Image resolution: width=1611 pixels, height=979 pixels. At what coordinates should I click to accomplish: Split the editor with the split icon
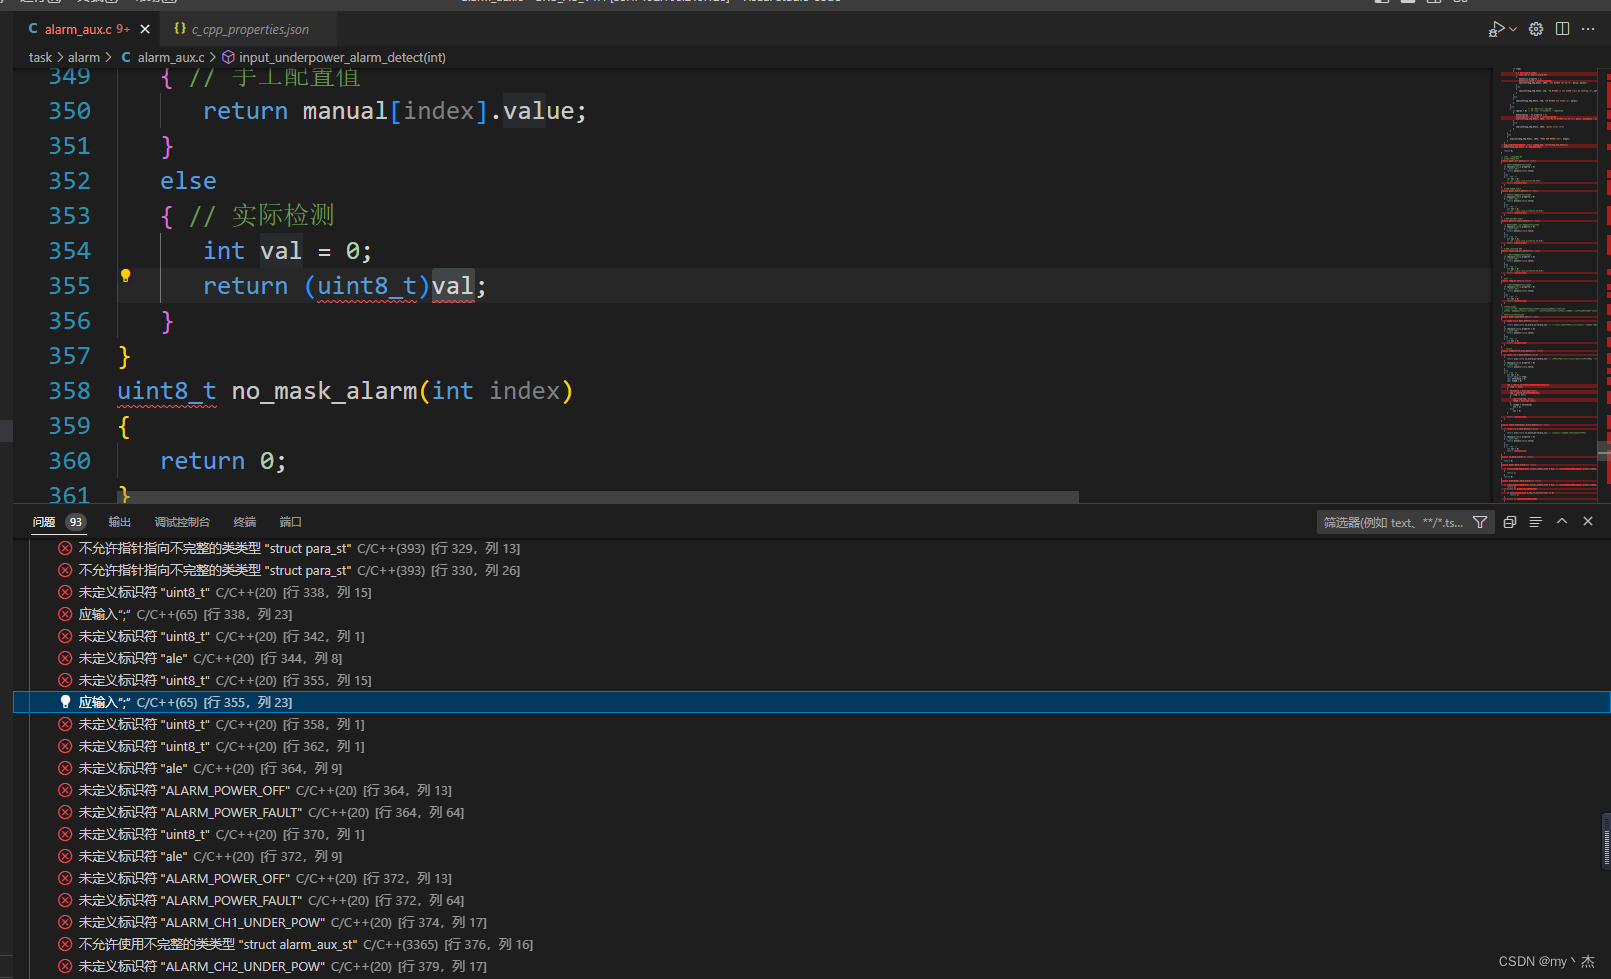pyautogui.click(x=1562, y=29)
